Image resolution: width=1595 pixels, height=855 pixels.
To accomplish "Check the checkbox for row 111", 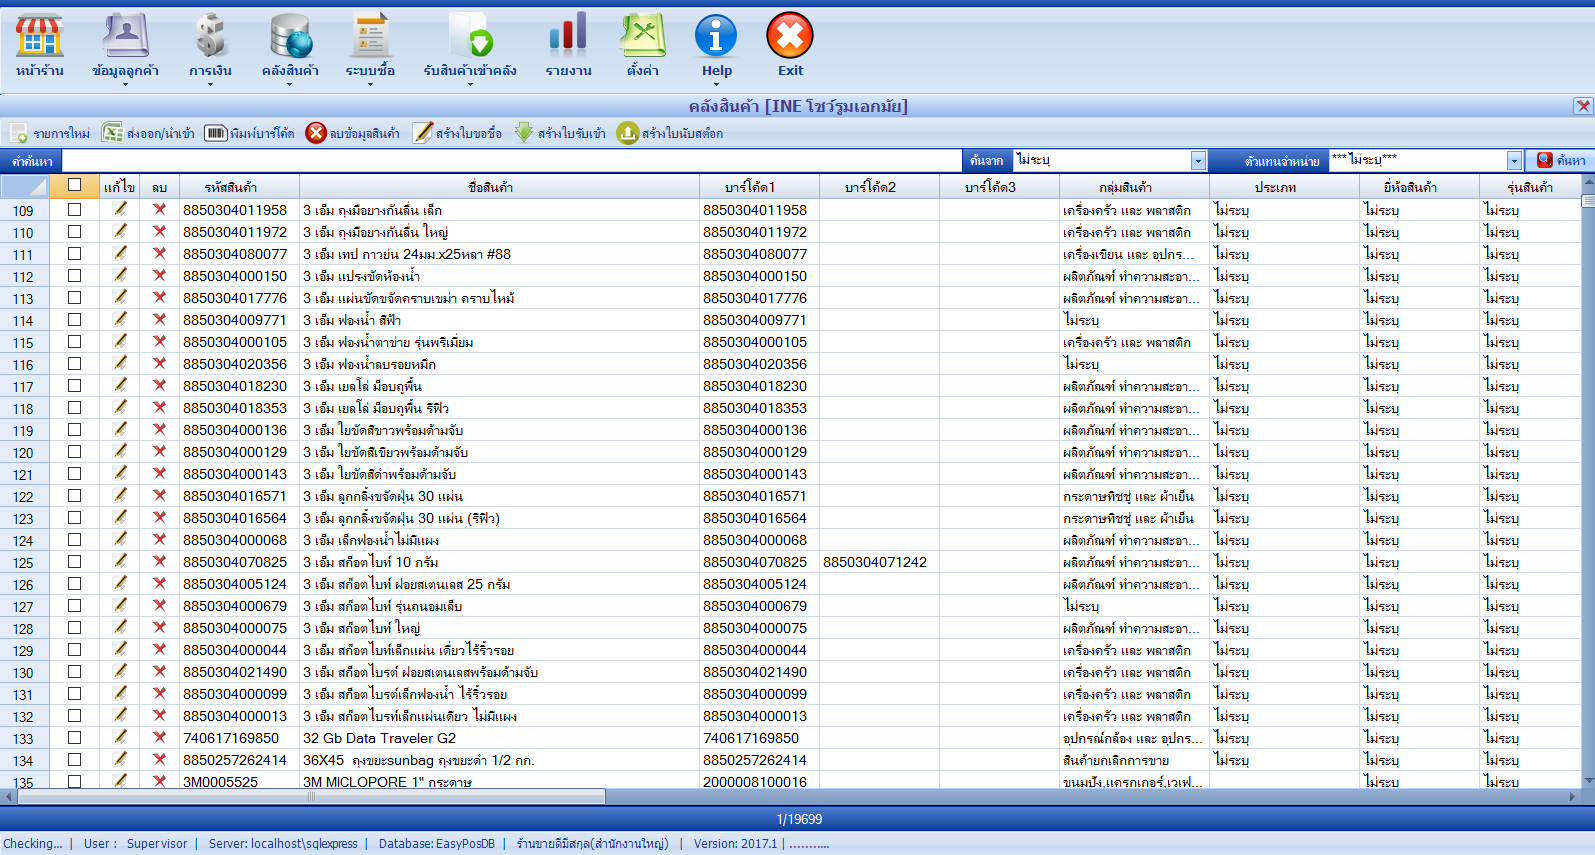I will [74, 254].
